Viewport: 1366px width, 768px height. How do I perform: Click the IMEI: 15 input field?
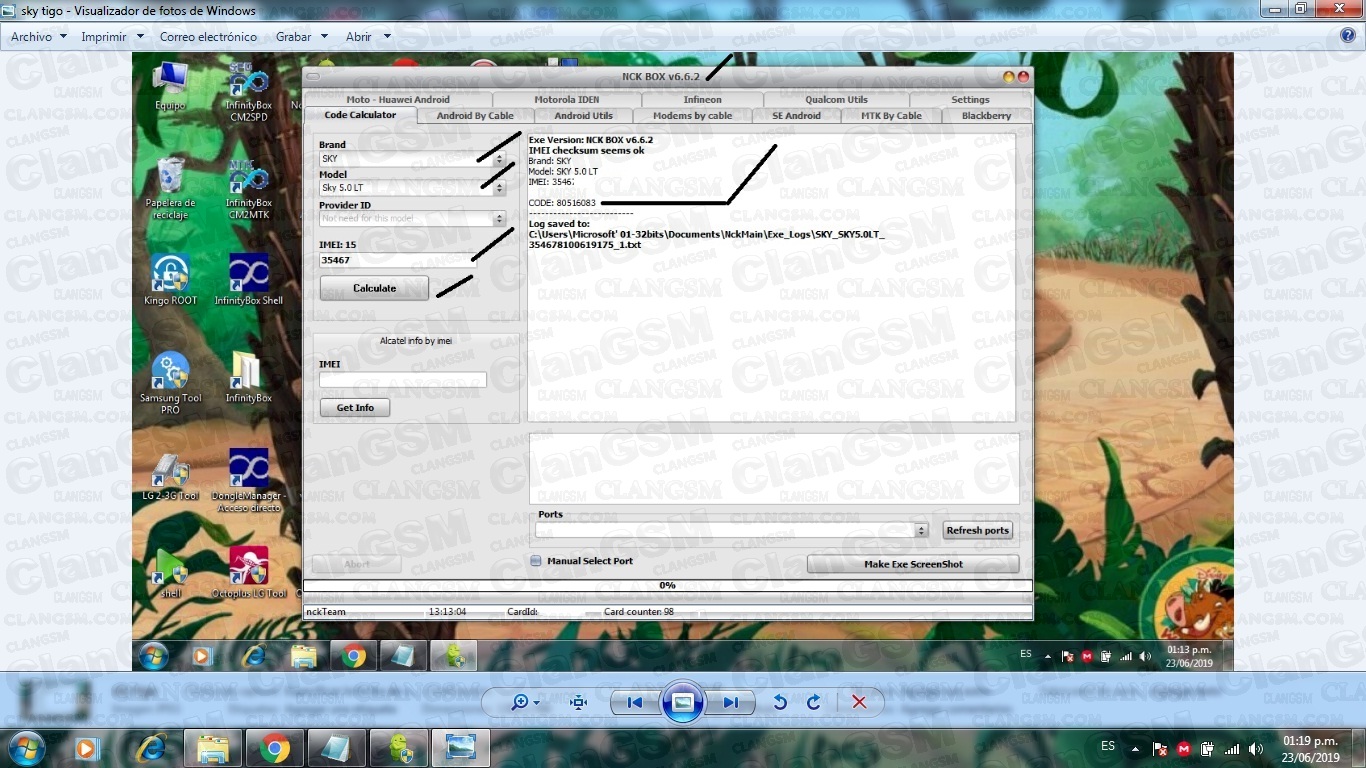point(398,260)
